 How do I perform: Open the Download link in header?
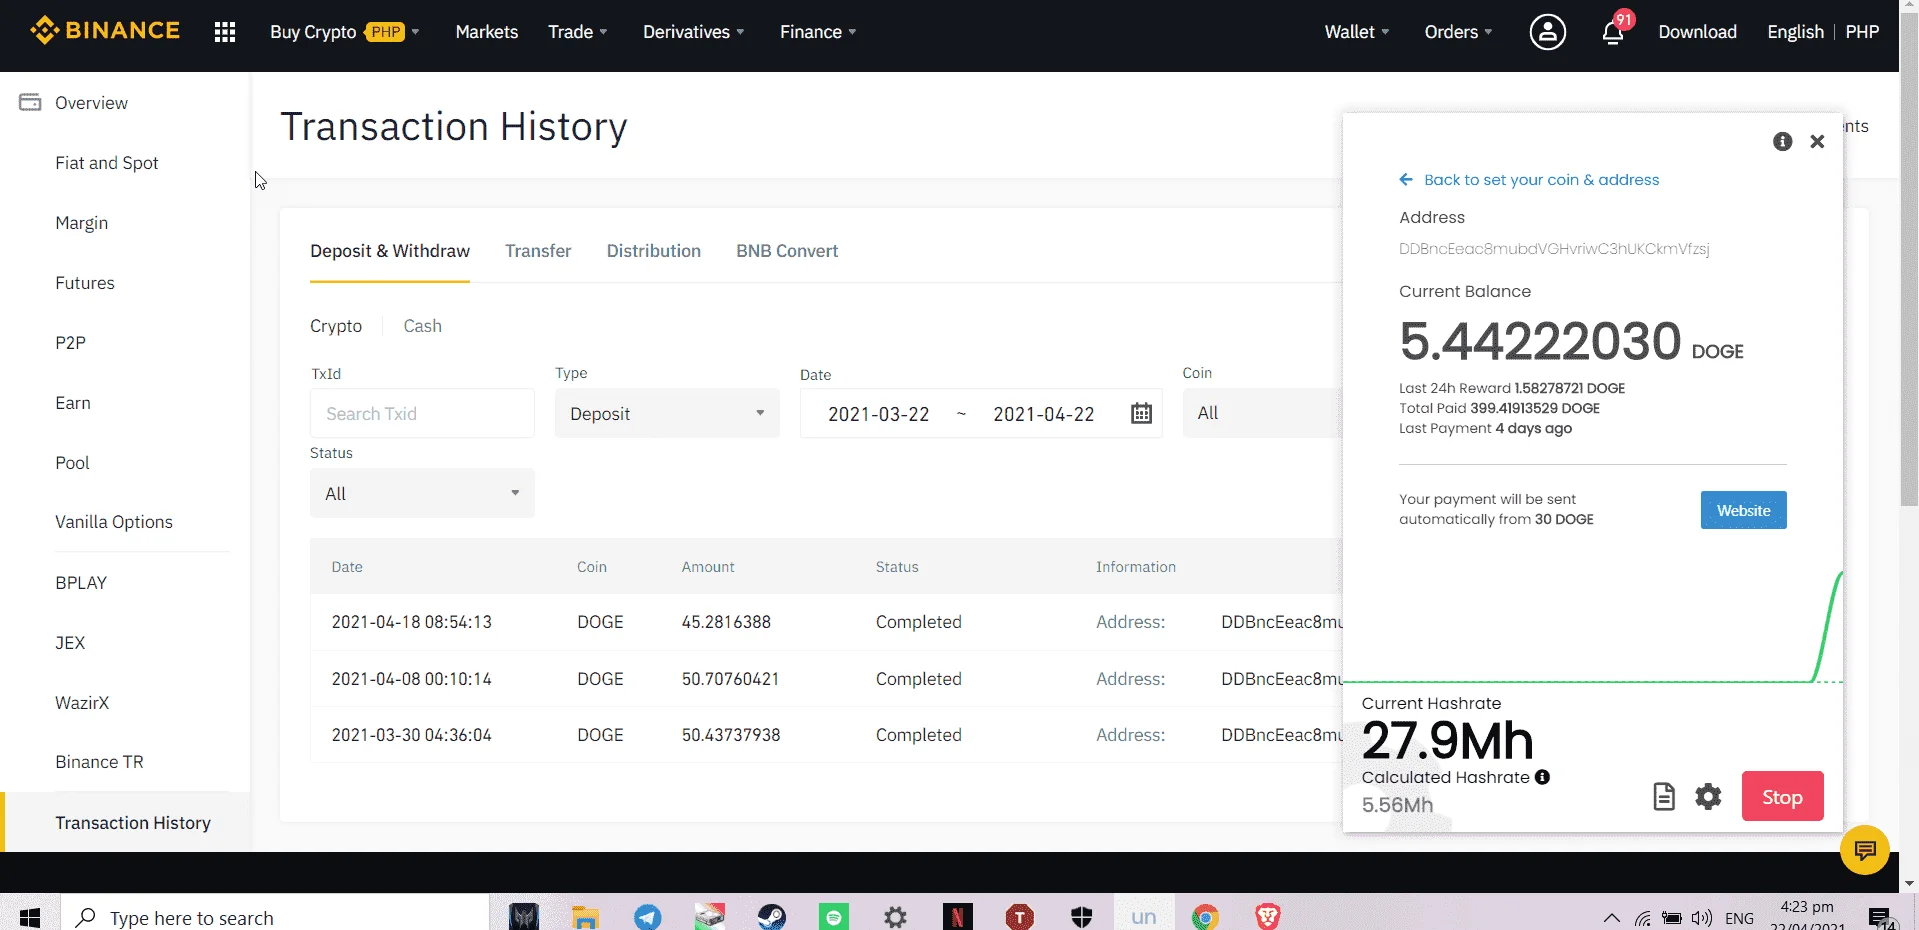click(1697, 32)
